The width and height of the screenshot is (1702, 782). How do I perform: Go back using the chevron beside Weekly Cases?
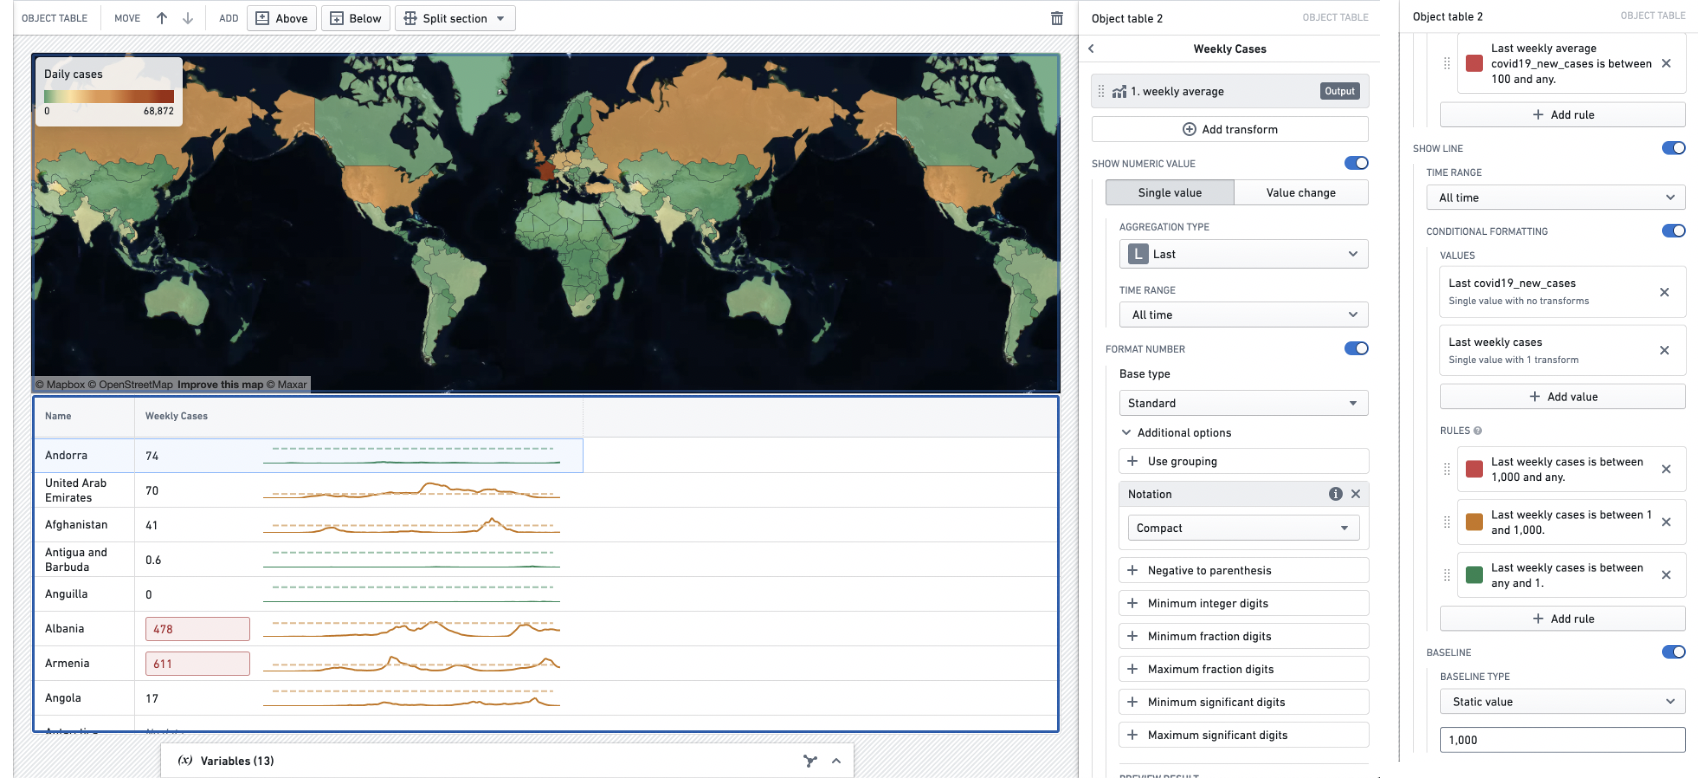pos(1091,49)
